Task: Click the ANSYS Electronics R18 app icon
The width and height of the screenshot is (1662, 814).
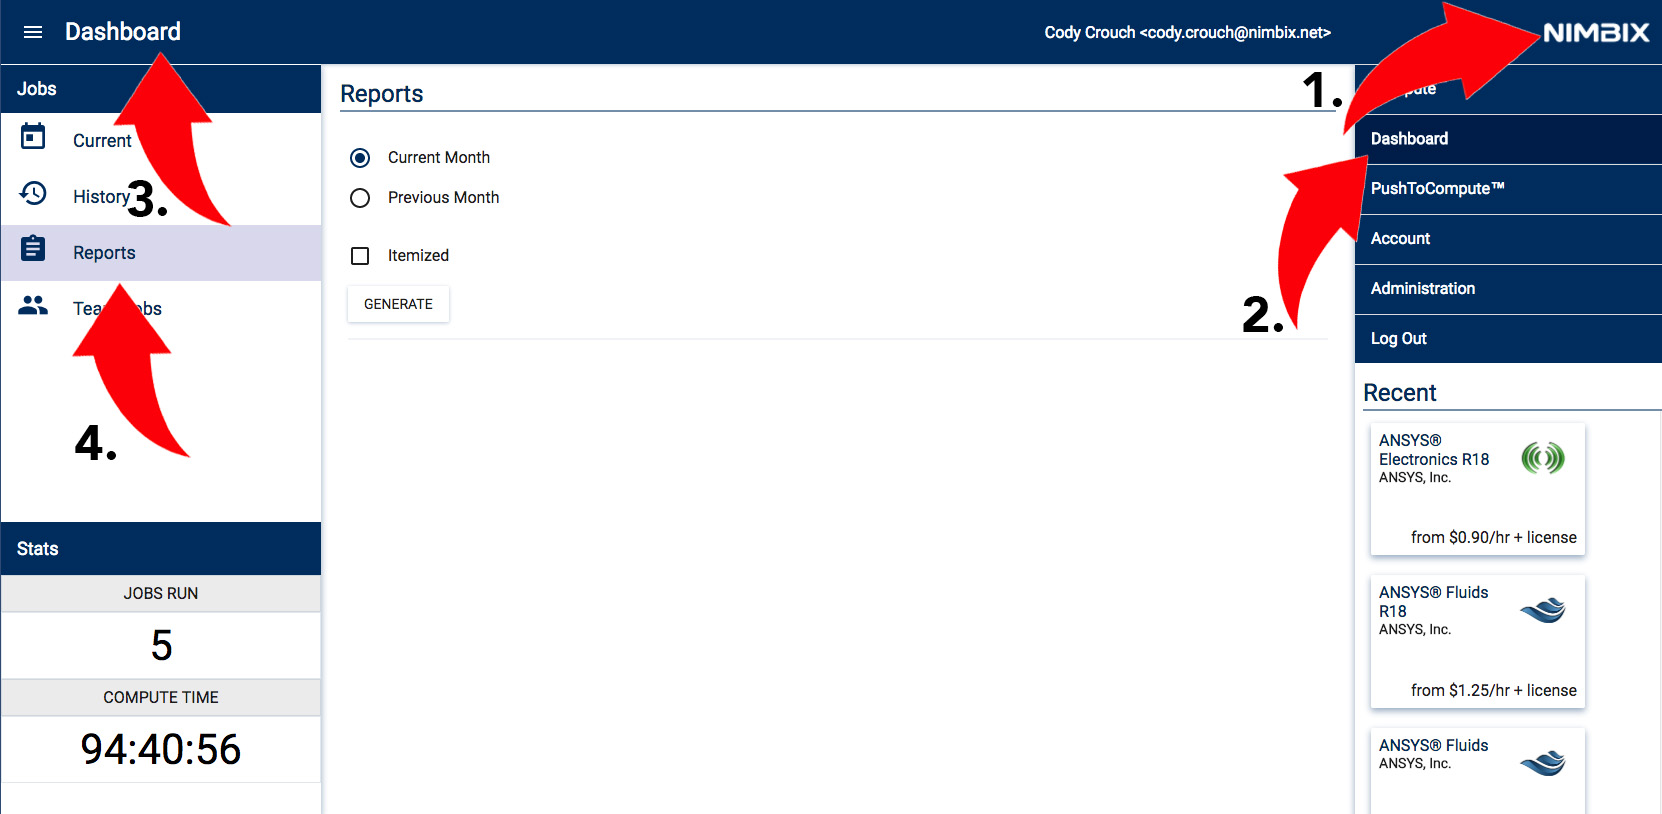Action: point(1543,458)
